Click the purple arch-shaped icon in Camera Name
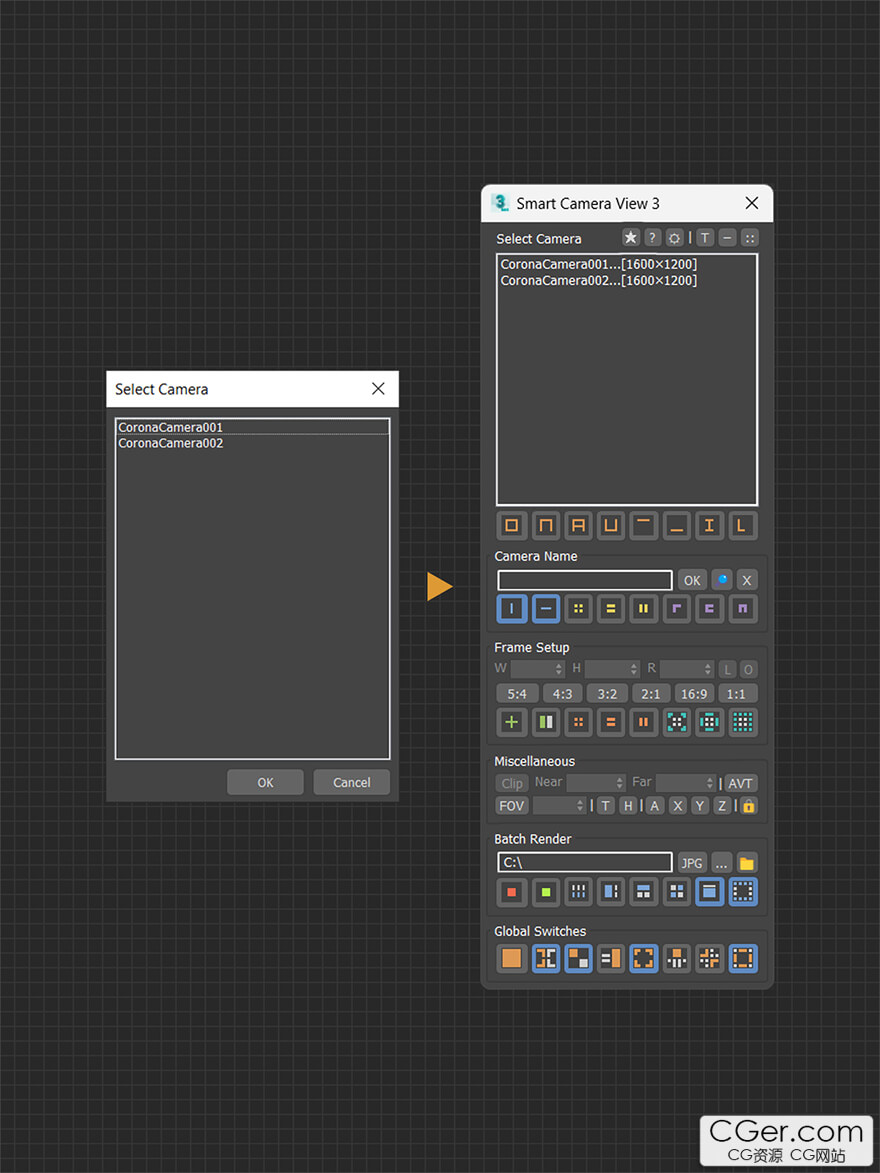The height and width of the screenshot is (1173, 880). pyautogui.click(x=742, y=608)
